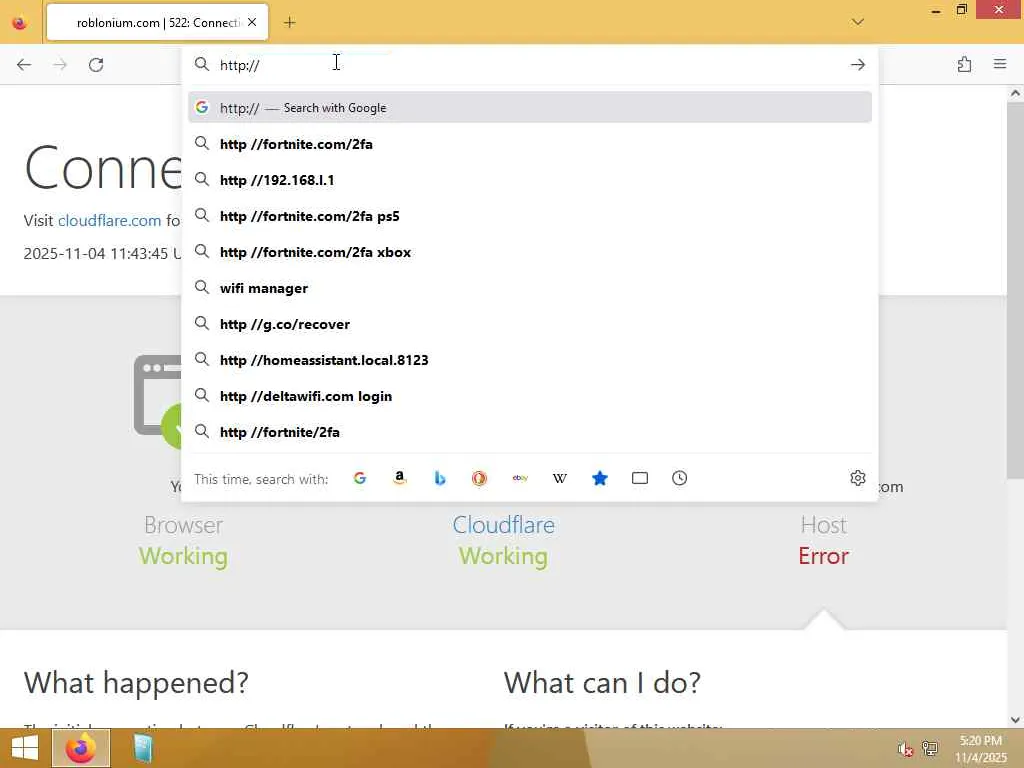
Task: Click the Go arrow in address bar
Action: coord(857,65)
